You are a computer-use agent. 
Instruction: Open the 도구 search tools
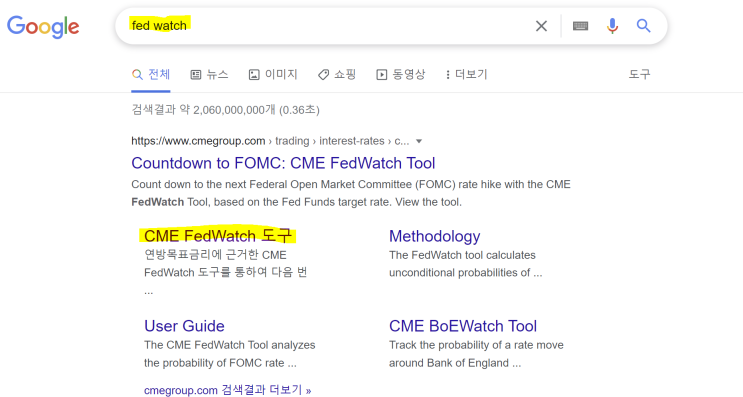[x=639, y=74]
